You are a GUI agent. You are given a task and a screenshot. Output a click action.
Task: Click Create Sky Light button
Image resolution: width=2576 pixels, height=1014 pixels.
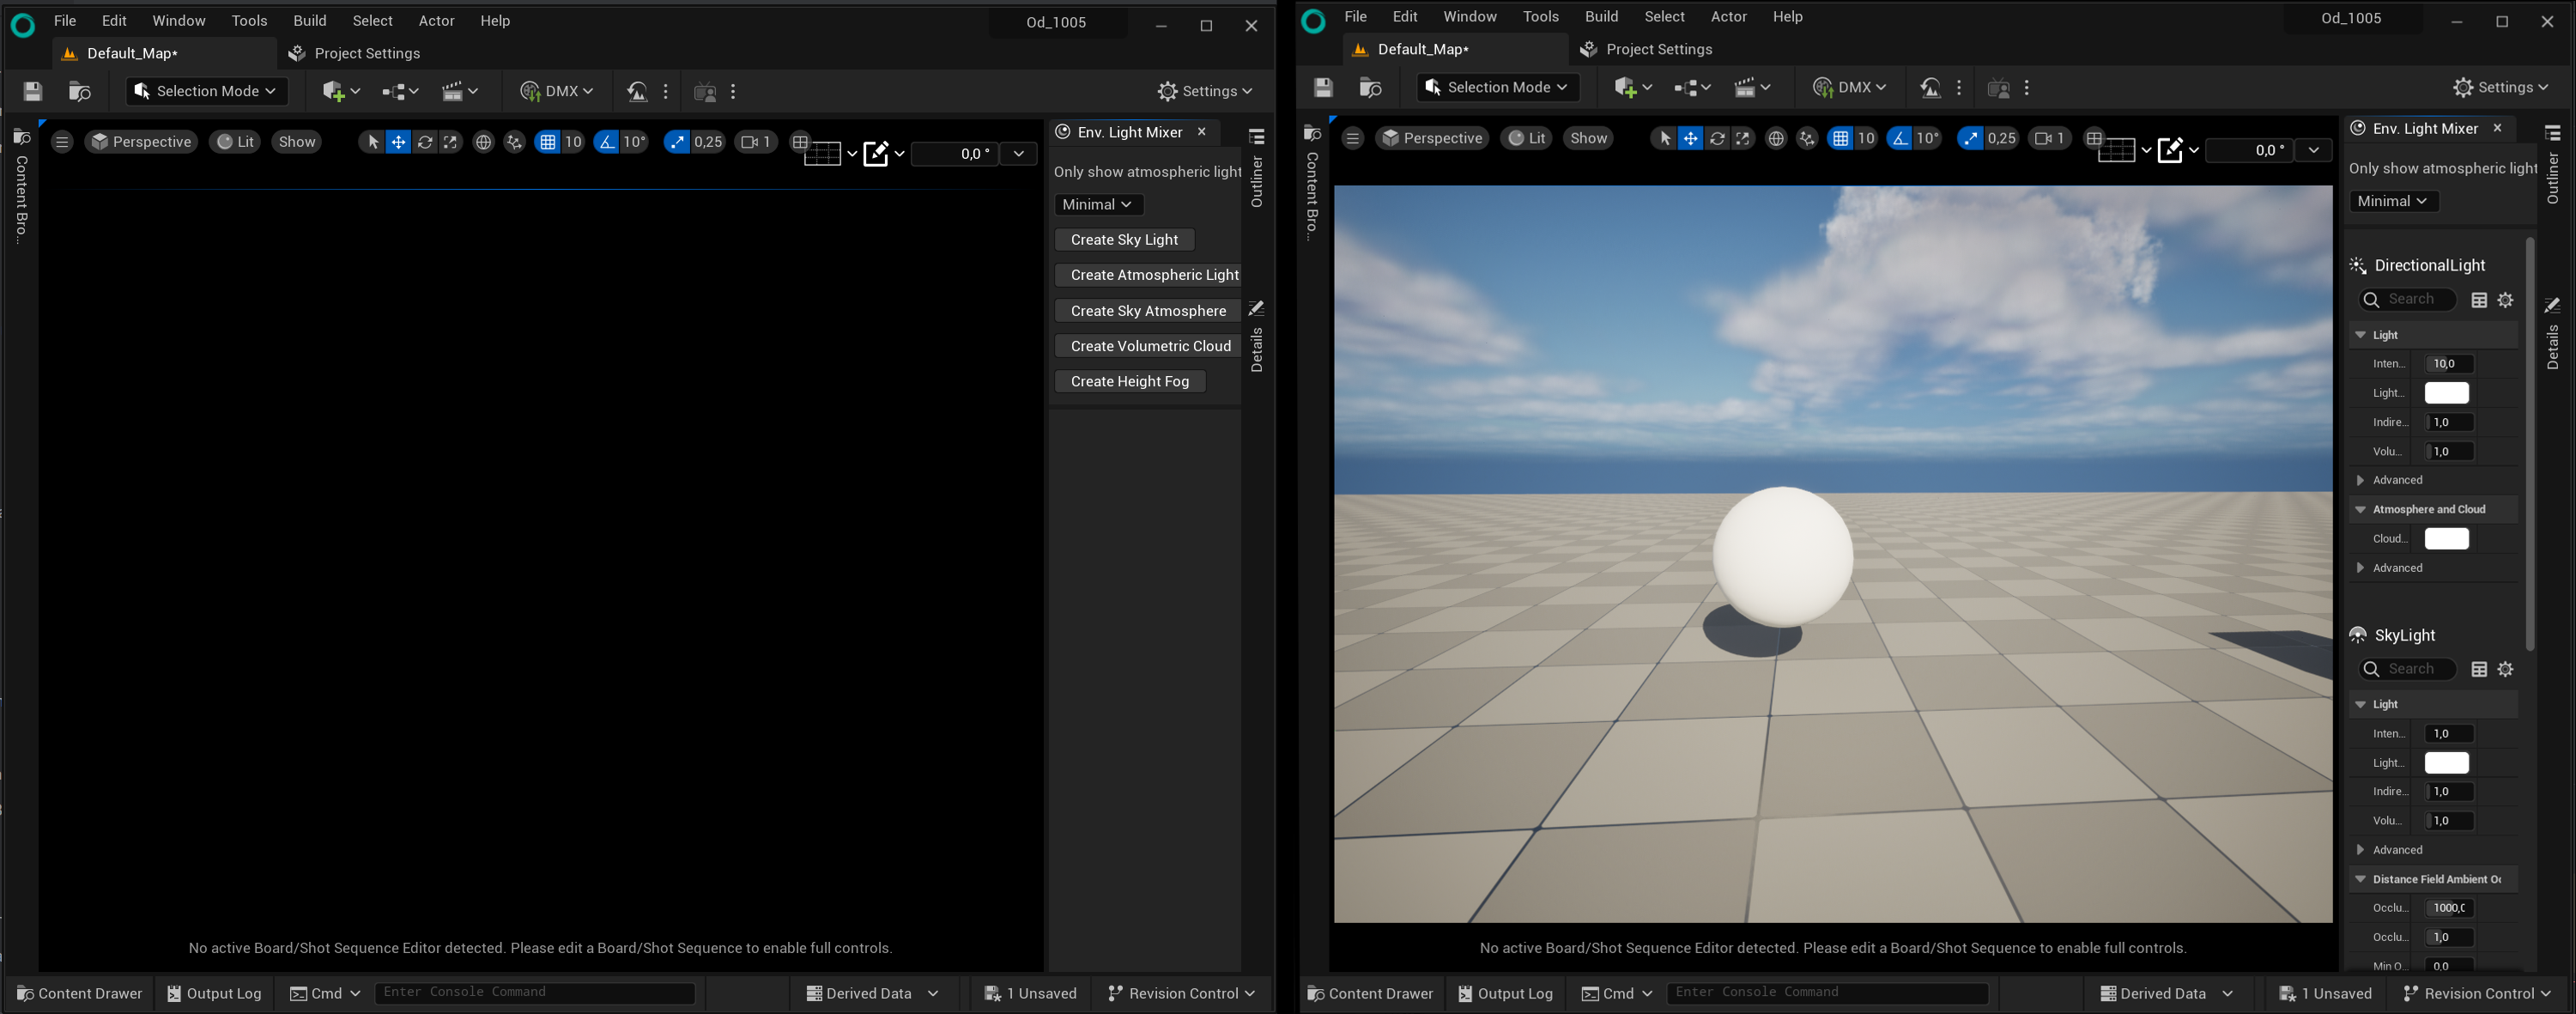pyautogui.click(x=1124, y=239)
